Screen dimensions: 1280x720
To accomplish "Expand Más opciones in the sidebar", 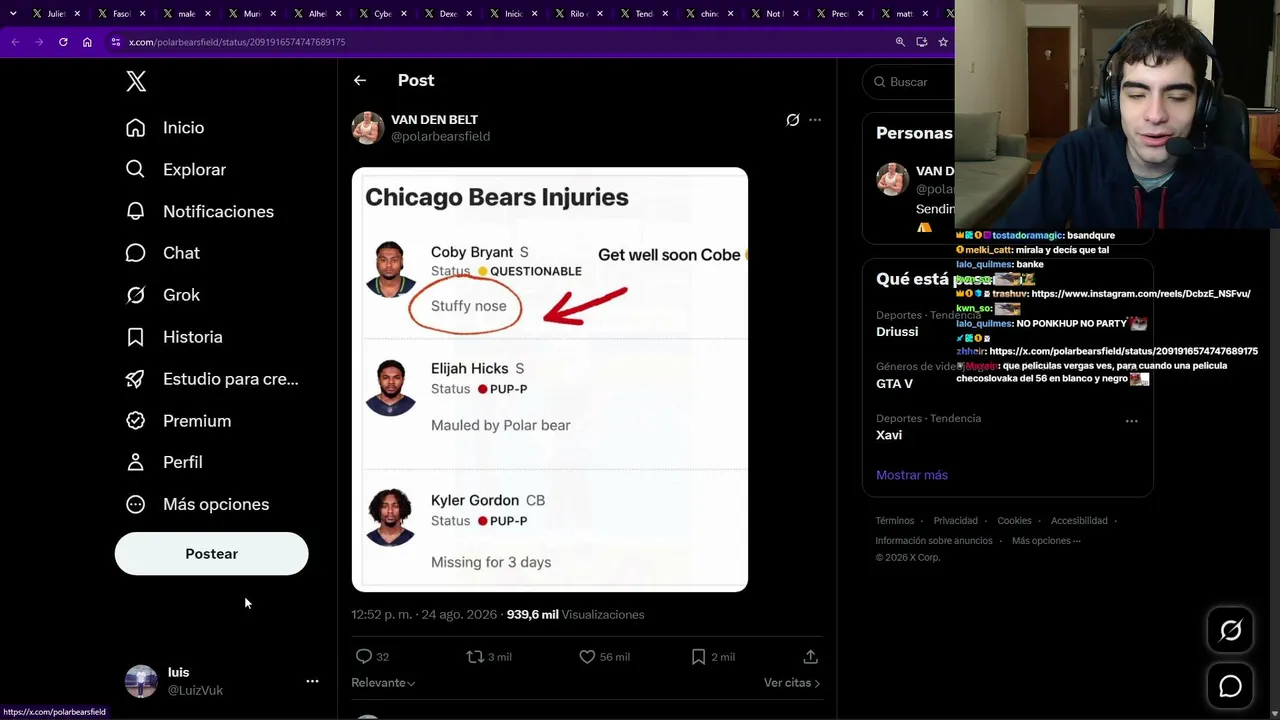I will pyautogui.click(x=197, y=505).
